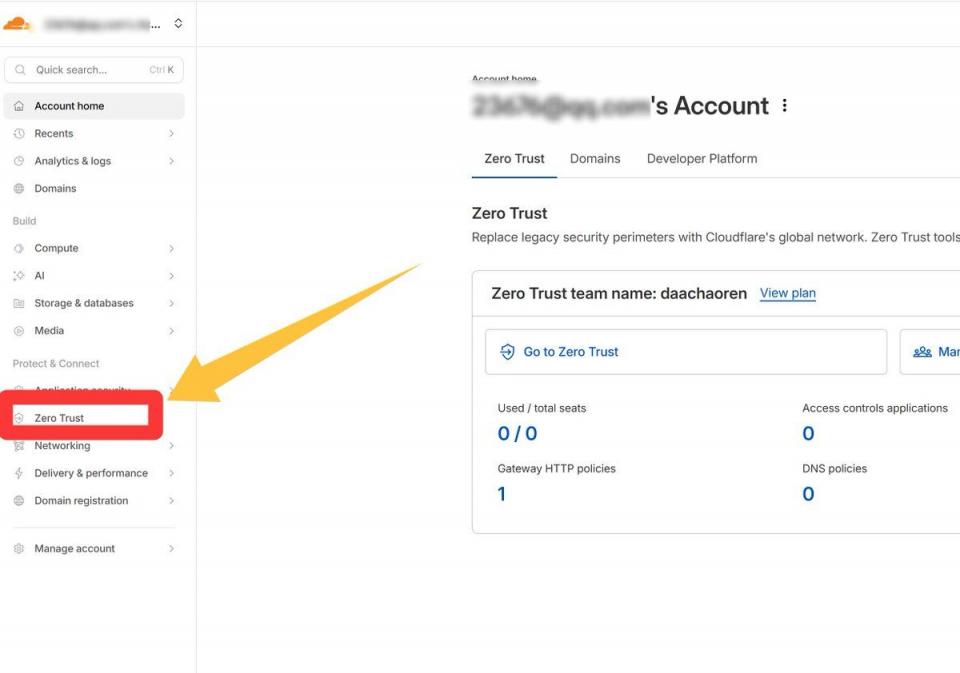
Task: Expand the Storage & databases section
Action: coord(171,304)
